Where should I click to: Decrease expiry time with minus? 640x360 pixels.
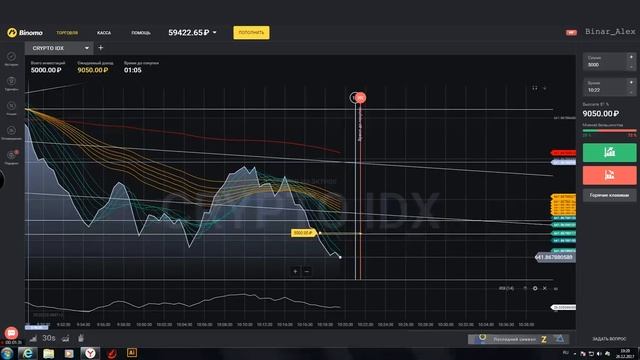(x=631, y=92)
